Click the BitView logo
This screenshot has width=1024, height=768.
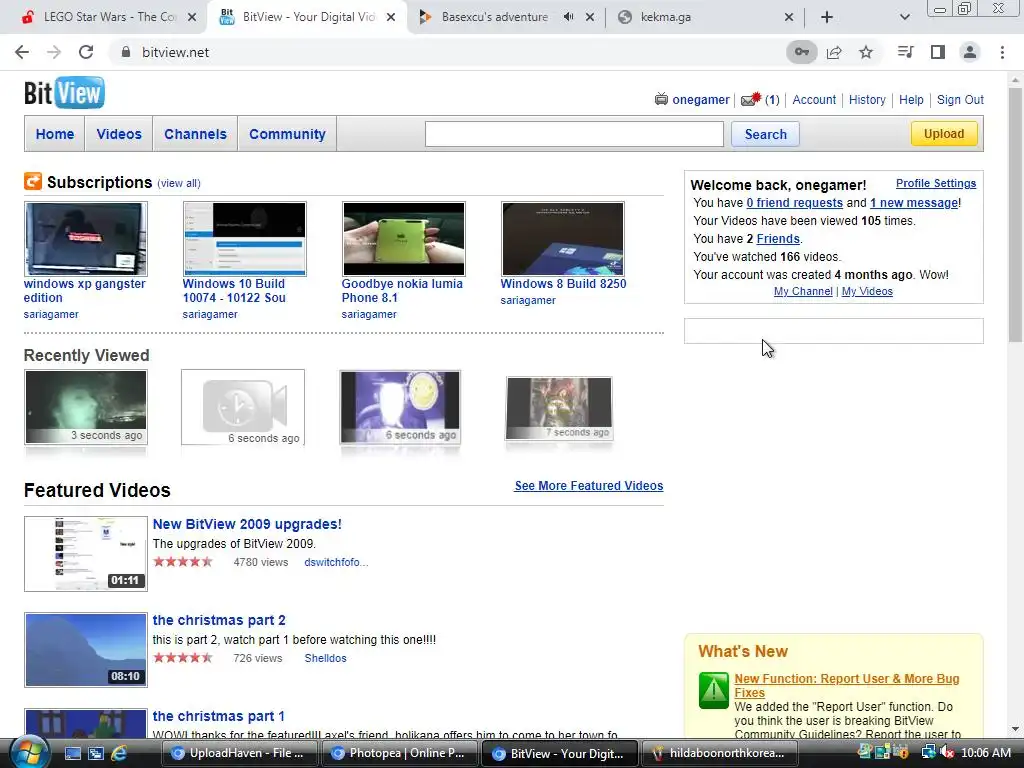coord(64,93)
